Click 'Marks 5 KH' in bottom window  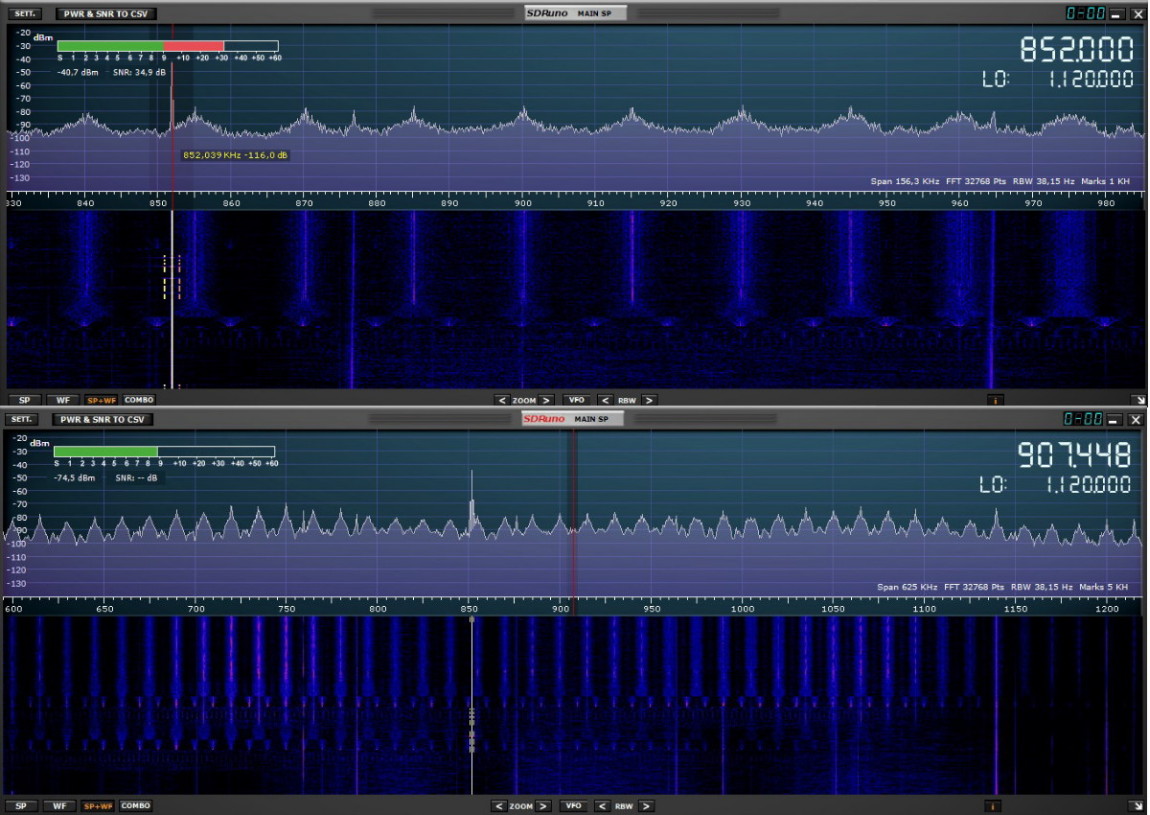tap(1102, 587)
